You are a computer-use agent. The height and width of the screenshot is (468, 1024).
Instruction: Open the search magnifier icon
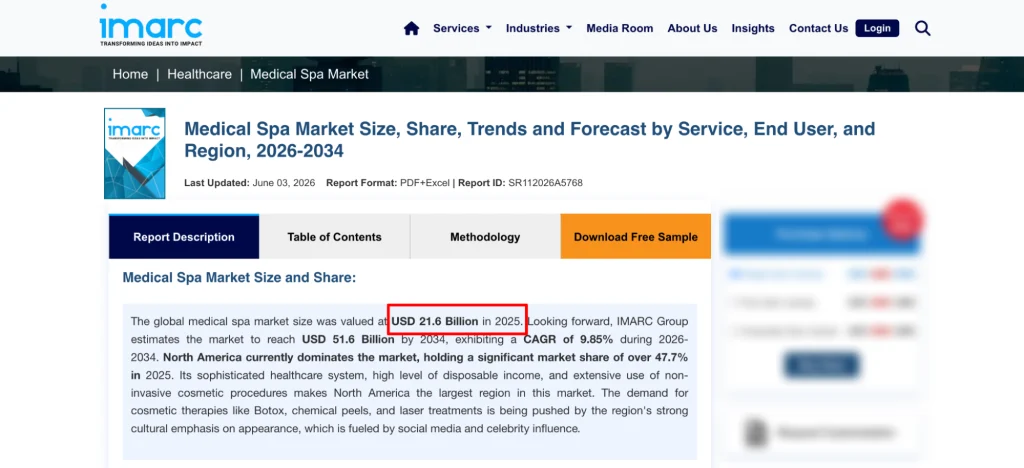(x=922, y=28)
